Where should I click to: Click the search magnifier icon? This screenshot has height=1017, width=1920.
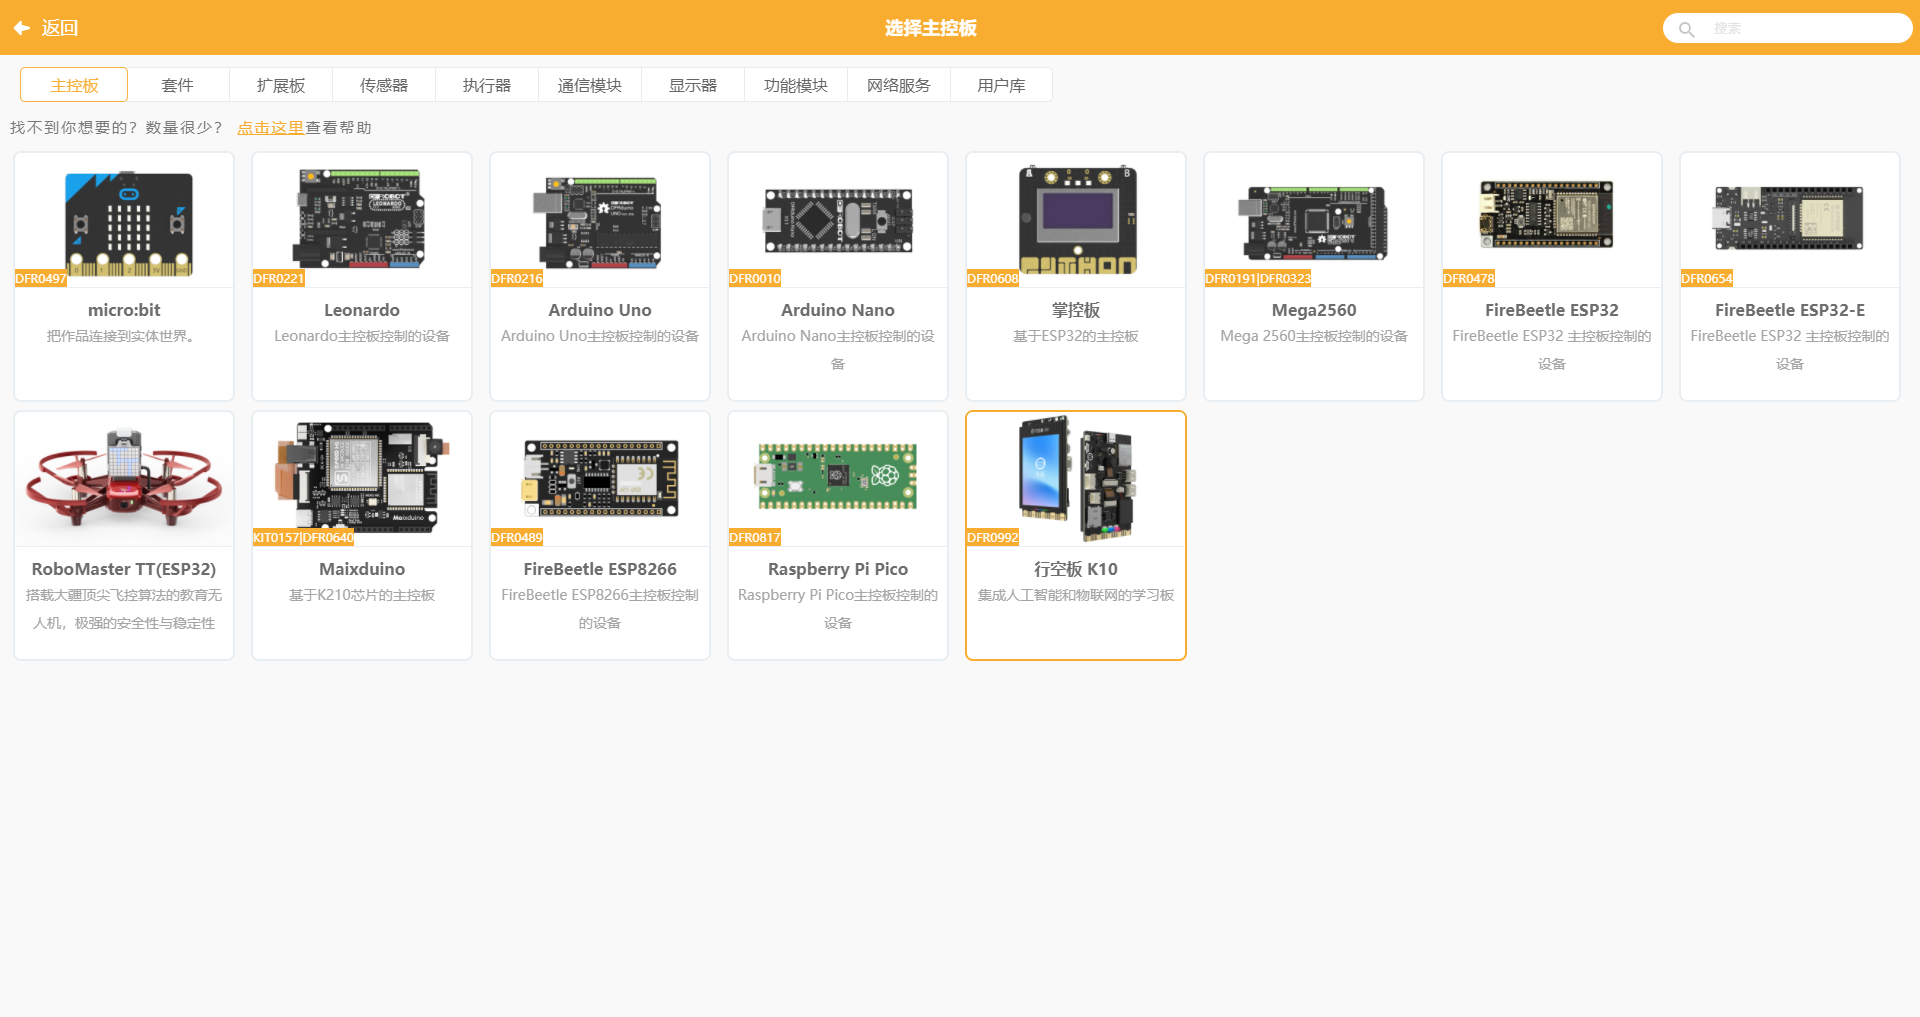tap(1686, 29)
